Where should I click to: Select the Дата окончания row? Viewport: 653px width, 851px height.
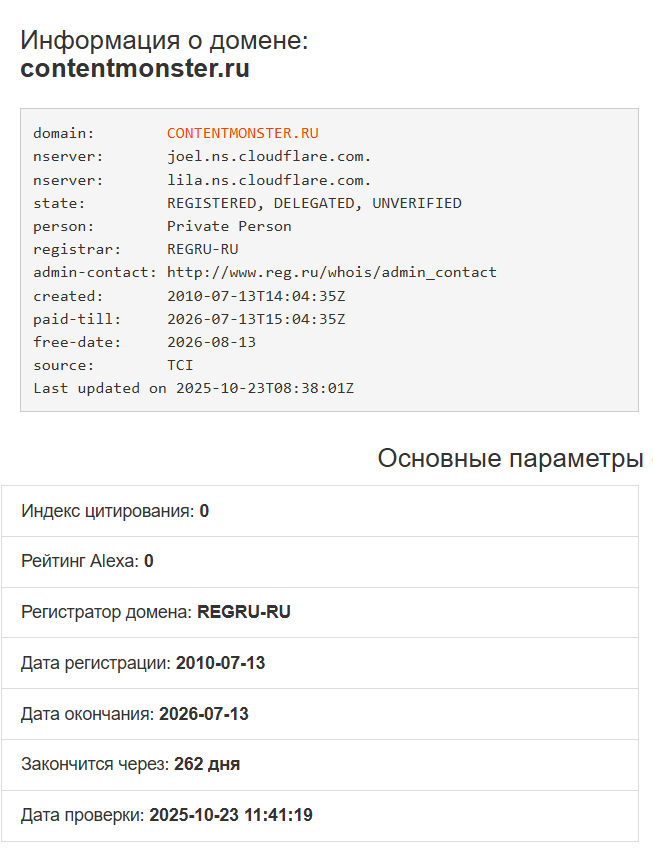tap(319, 714)
